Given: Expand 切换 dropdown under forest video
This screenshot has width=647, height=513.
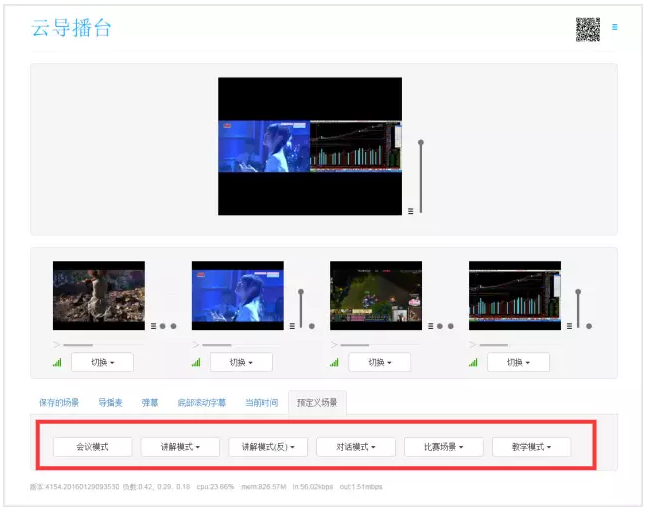Looking at the screenshot, I should click(102, 362).
